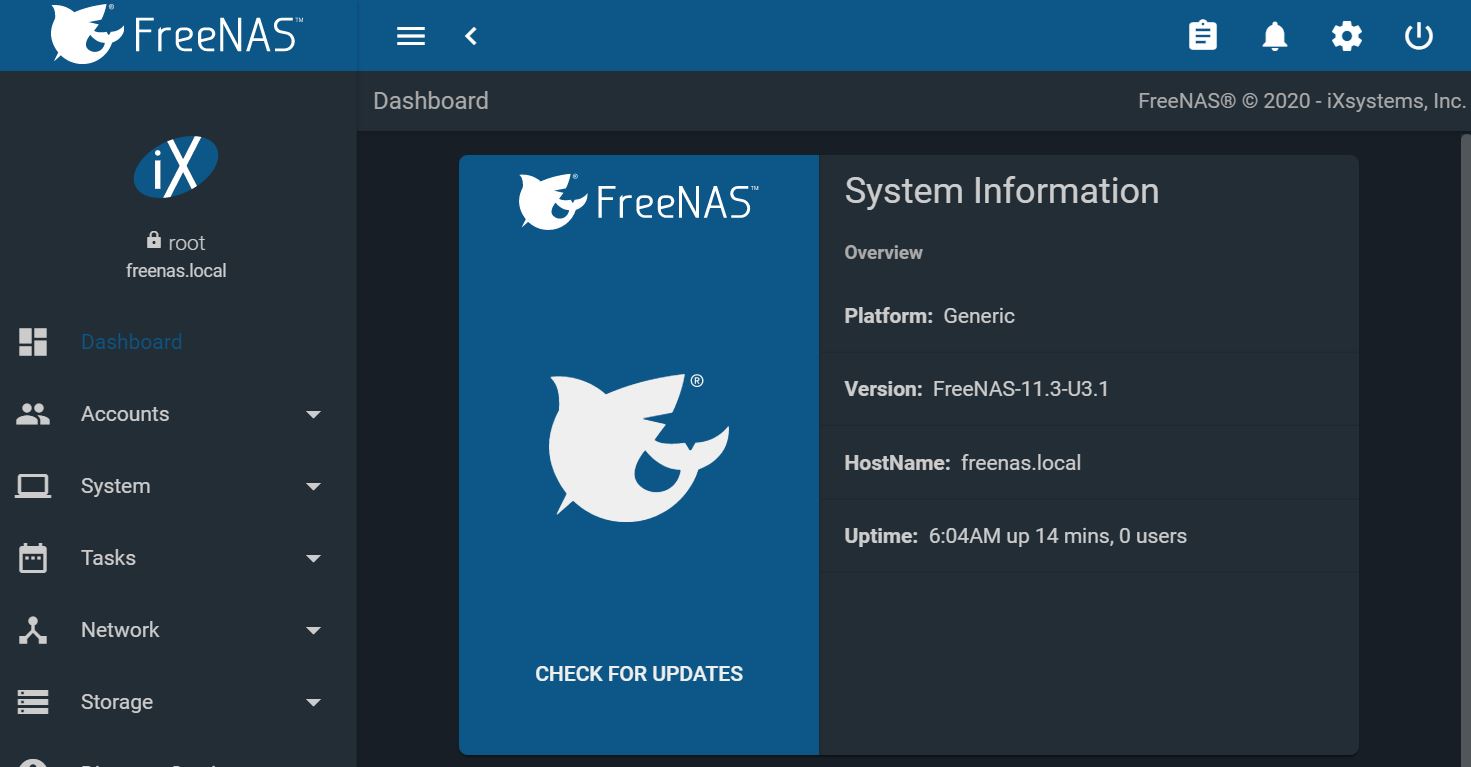Click the Dashboard grid icon in sidebar
The image size is (1471, 767).
click(33, 342)
